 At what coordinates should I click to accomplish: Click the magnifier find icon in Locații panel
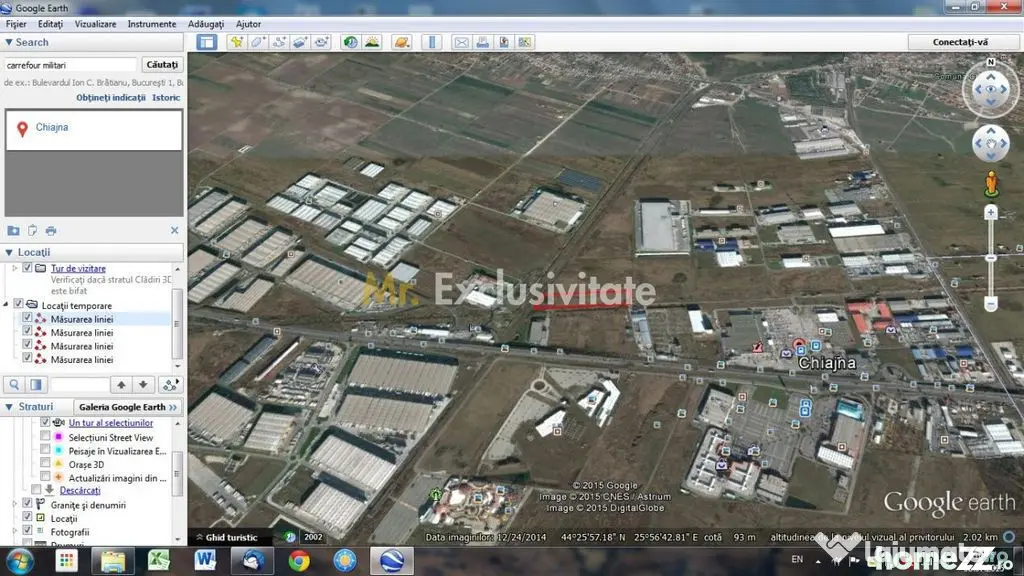[14, 385]
